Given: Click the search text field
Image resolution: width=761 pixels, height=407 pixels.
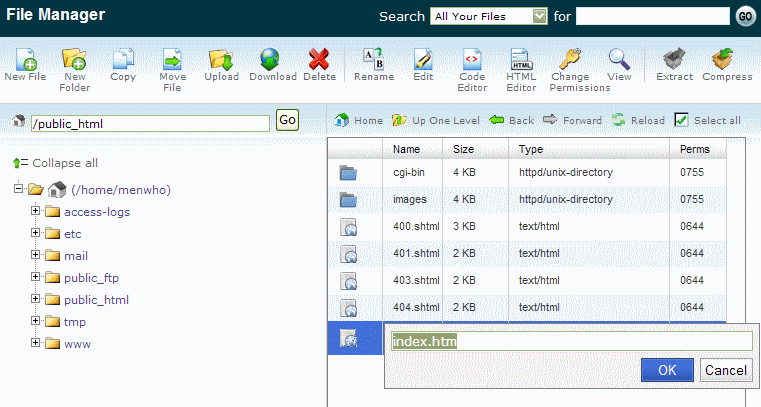Looking at the screenshot, I should [653, 16].
